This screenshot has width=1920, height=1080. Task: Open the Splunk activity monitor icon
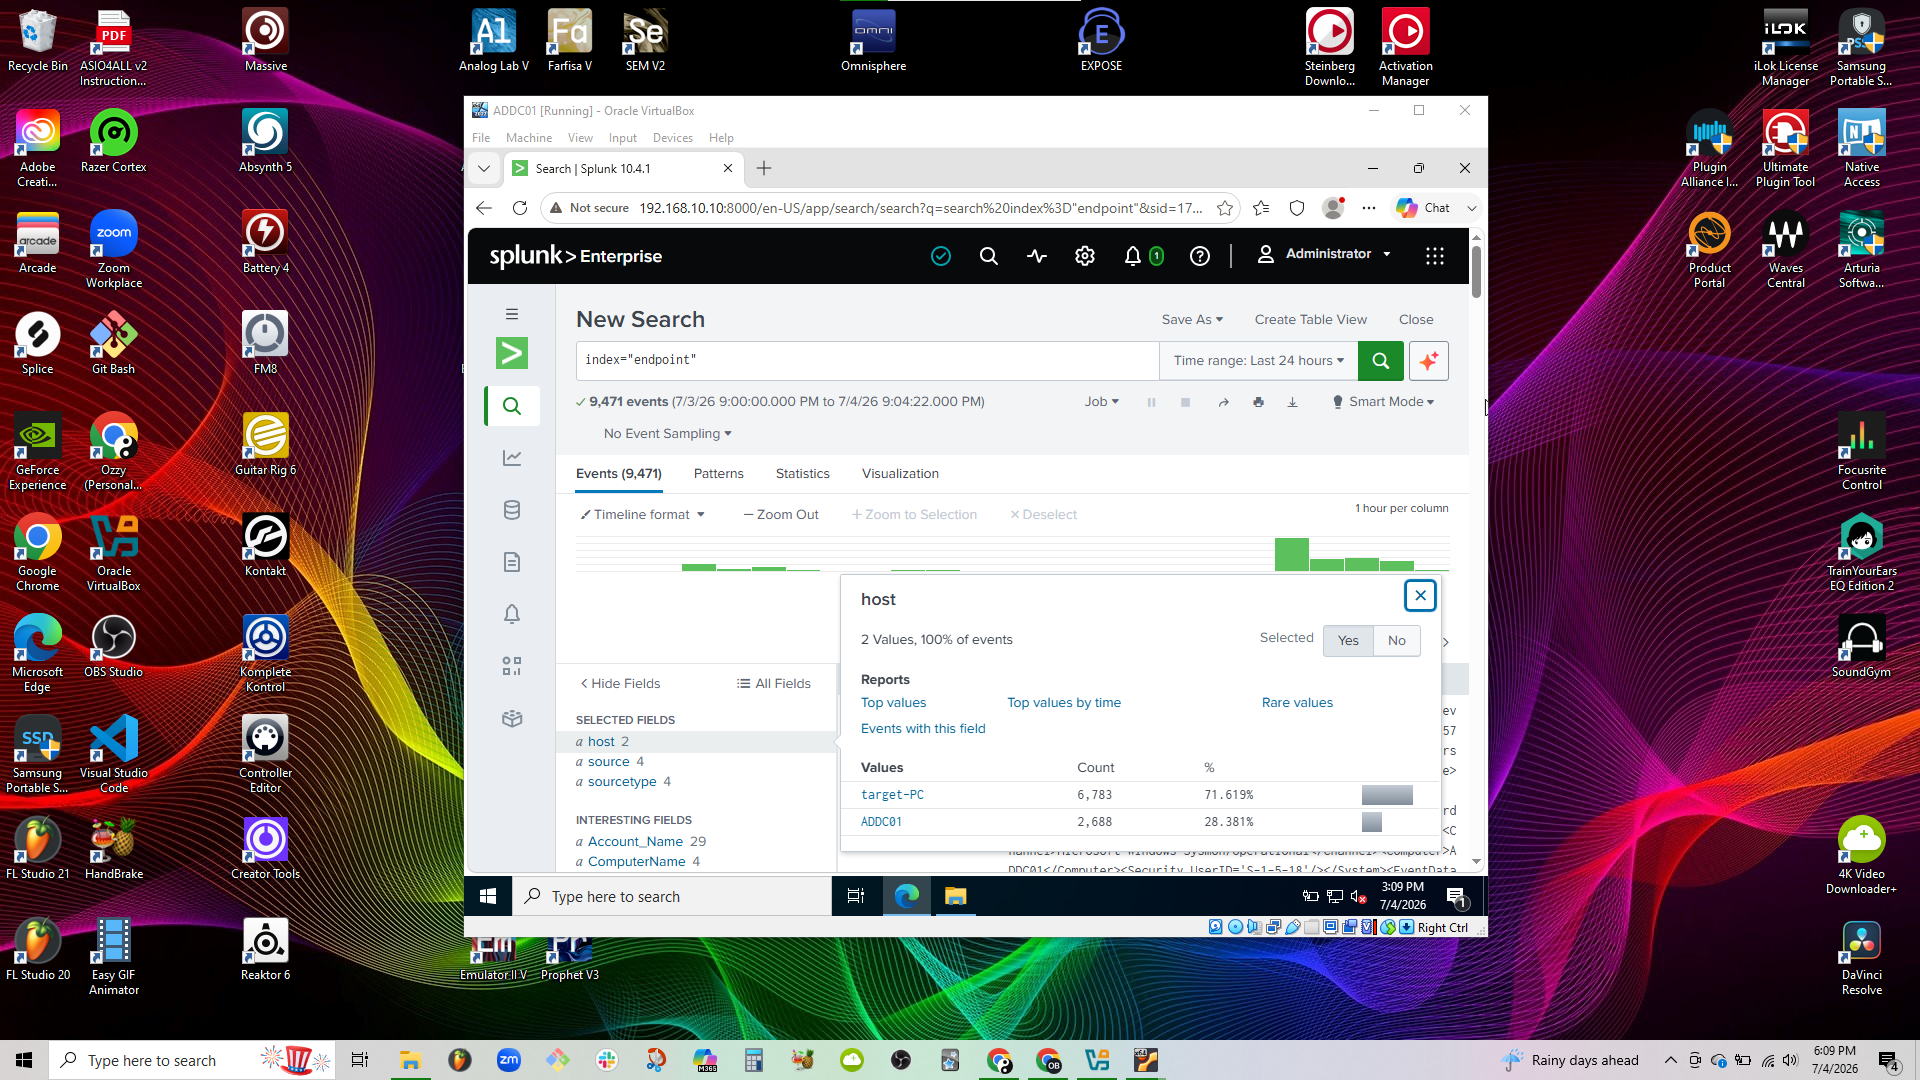point(1037,256)
